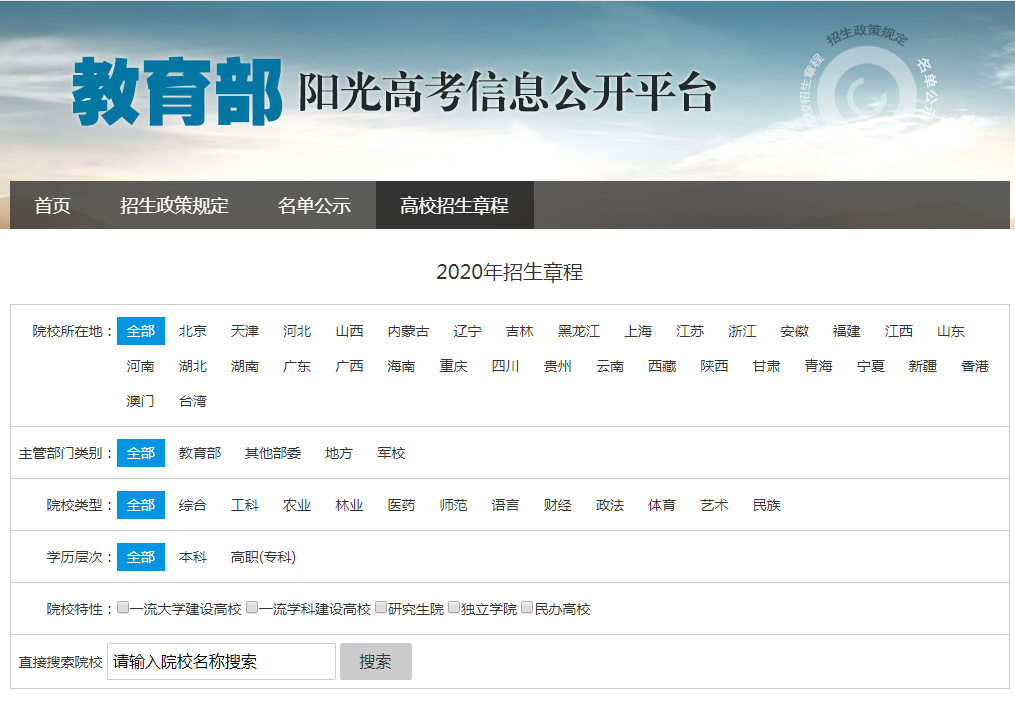The height and width of the screenshot is (702, 1015).
Task: Select 综合 institution type
Action: [193, 504]
